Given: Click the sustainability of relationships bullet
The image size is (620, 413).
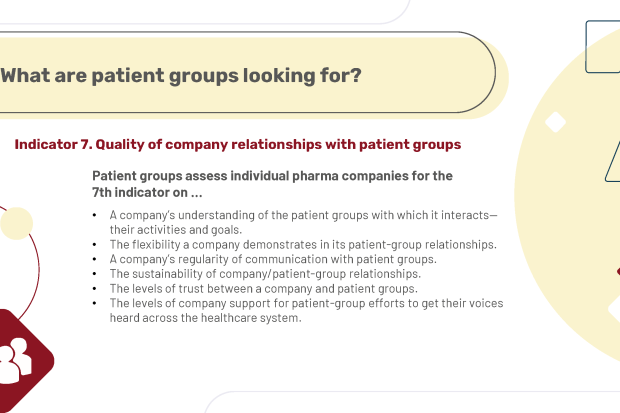Looking at the screenshot, I should [265, 274].
